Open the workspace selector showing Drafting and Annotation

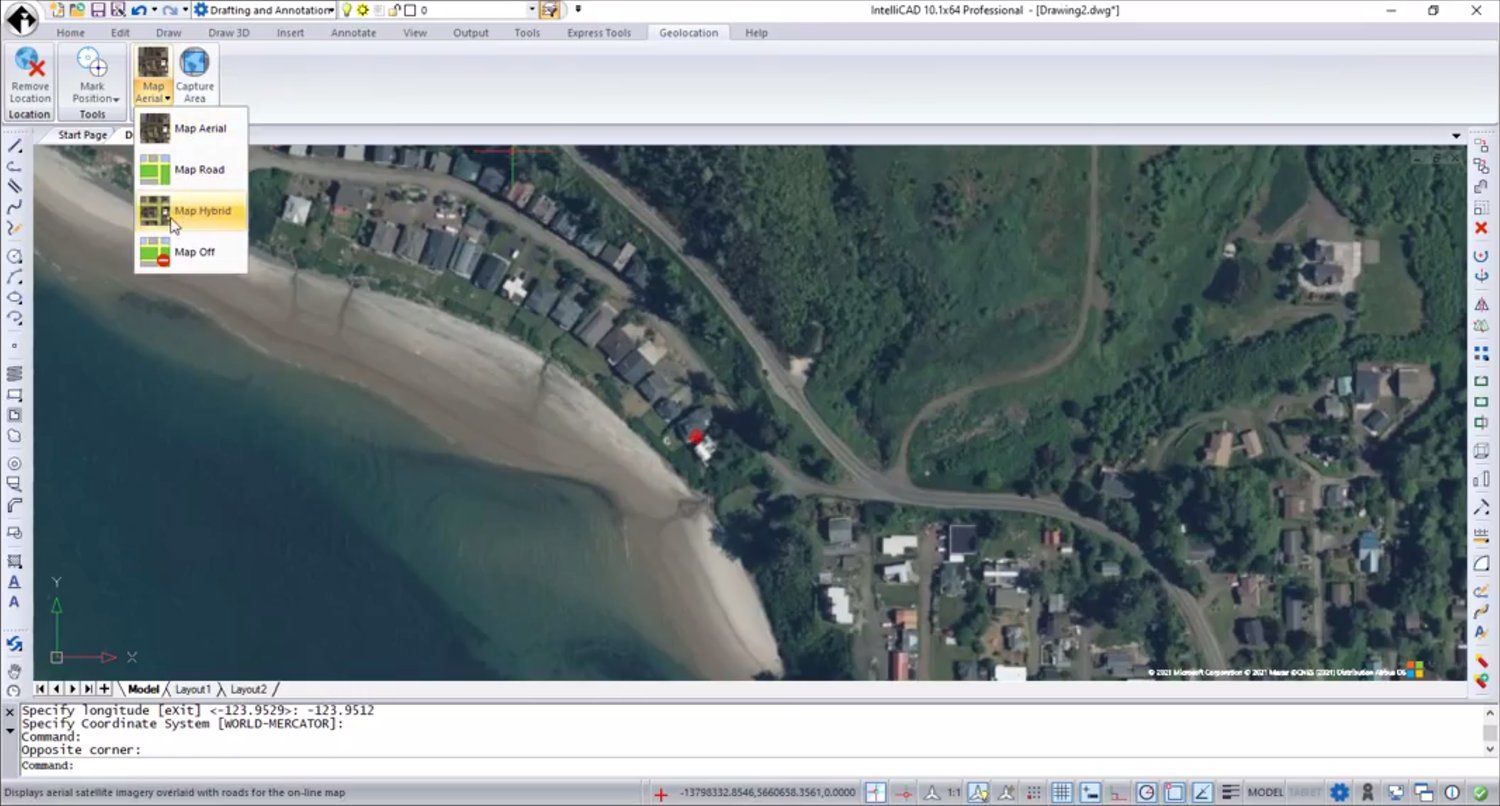(x=264, y=10)
